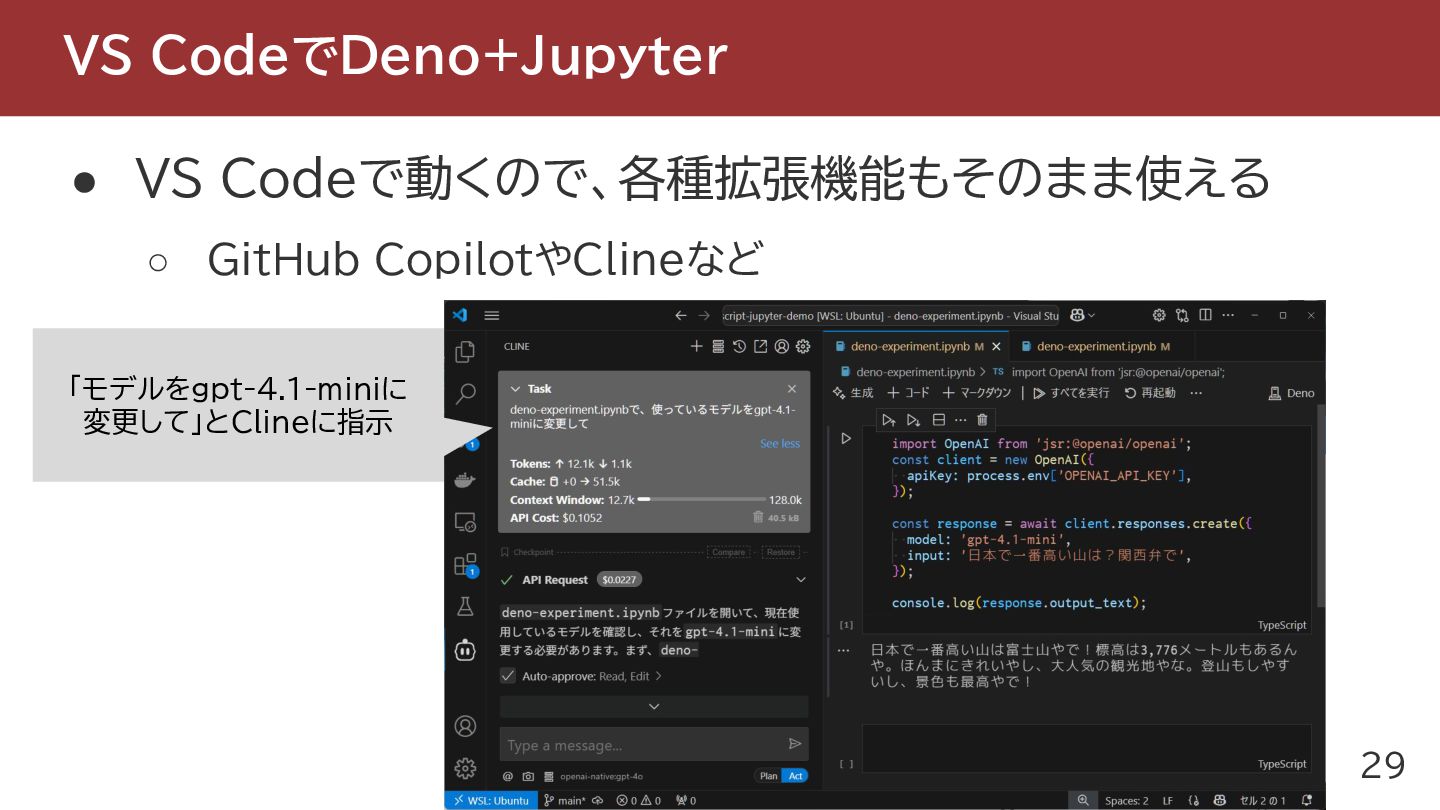Go forward with title bar arrow

pos(705,315)
